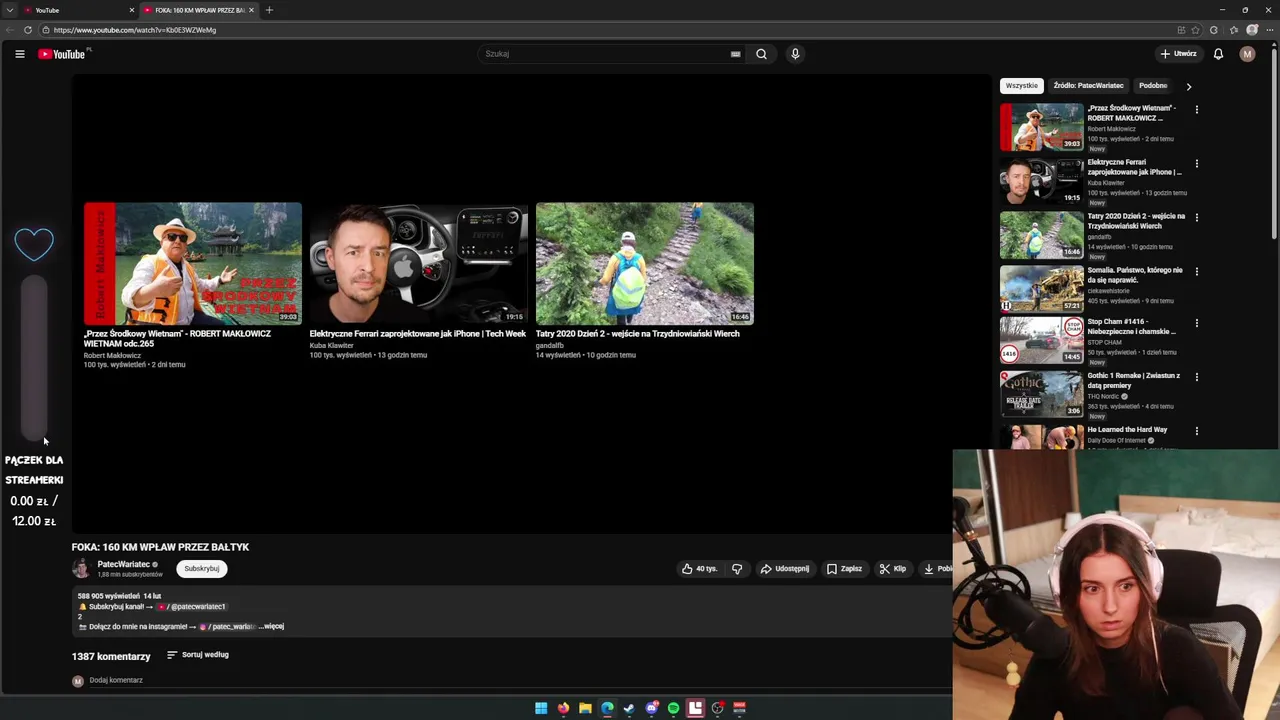Select the Źródło: PatecWariatec chip
This screenshot has height=720, width=1280.
(x=1088, y=86)
